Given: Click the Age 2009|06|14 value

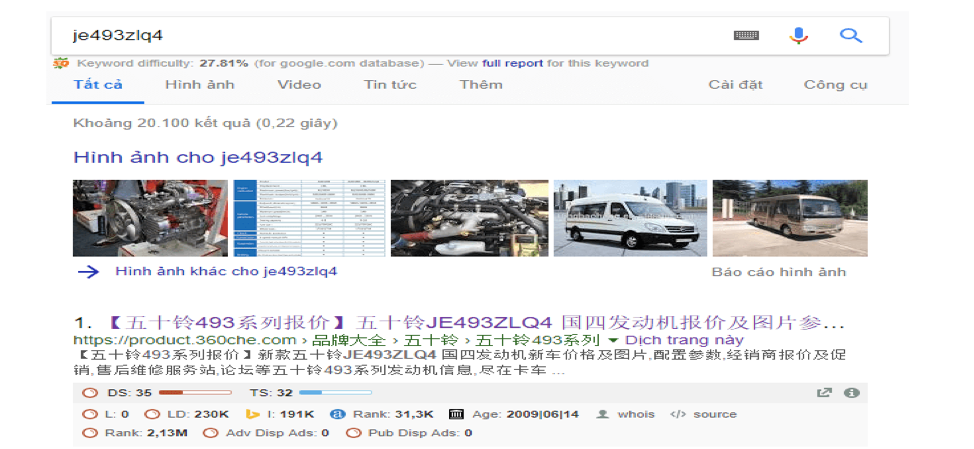Looking at the screenshot, I should (x=543, y=414).
